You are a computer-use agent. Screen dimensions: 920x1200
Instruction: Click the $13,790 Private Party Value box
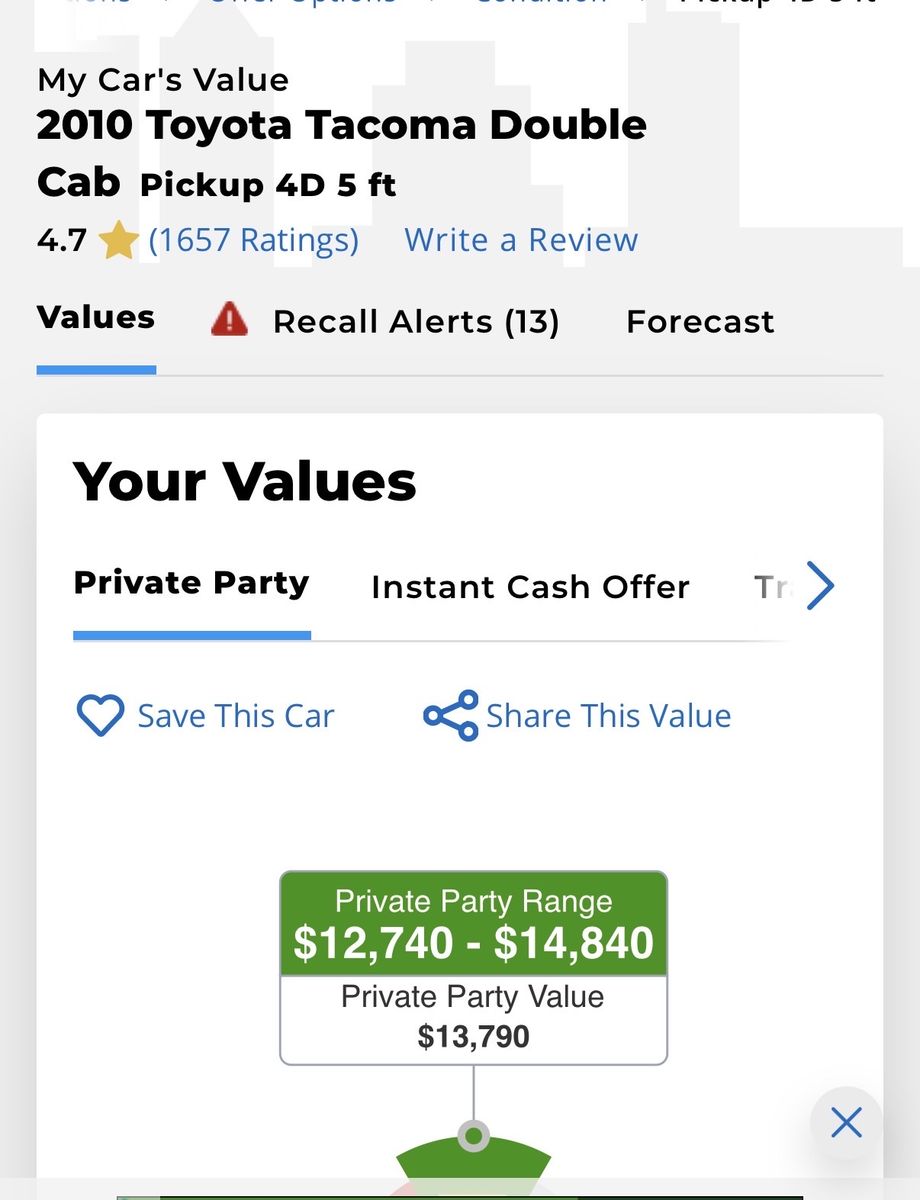pos(473,1020)
